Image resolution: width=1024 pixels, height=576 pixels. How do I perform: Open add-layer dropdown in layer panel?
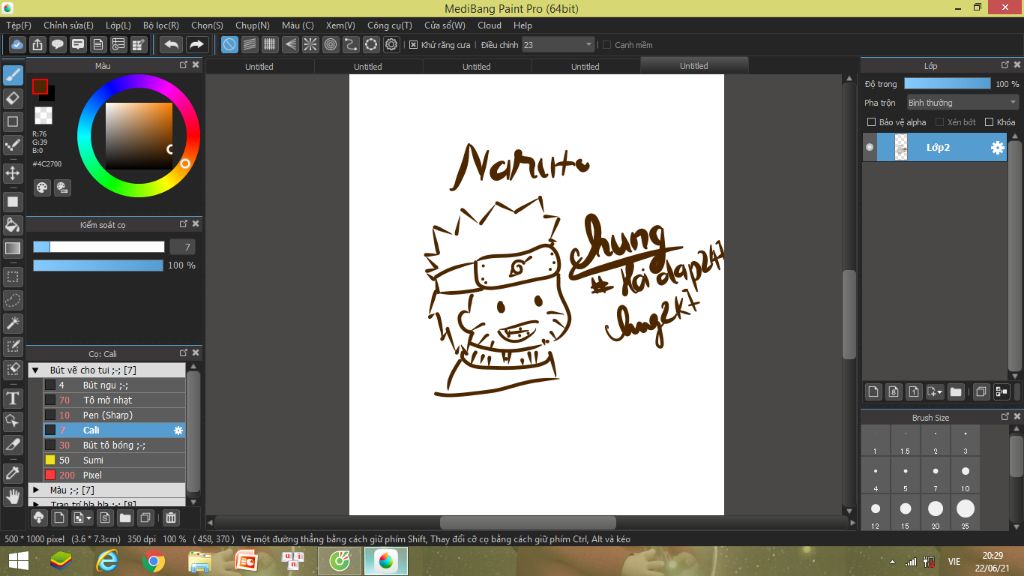pyautogui.click(x=935, y=392)
